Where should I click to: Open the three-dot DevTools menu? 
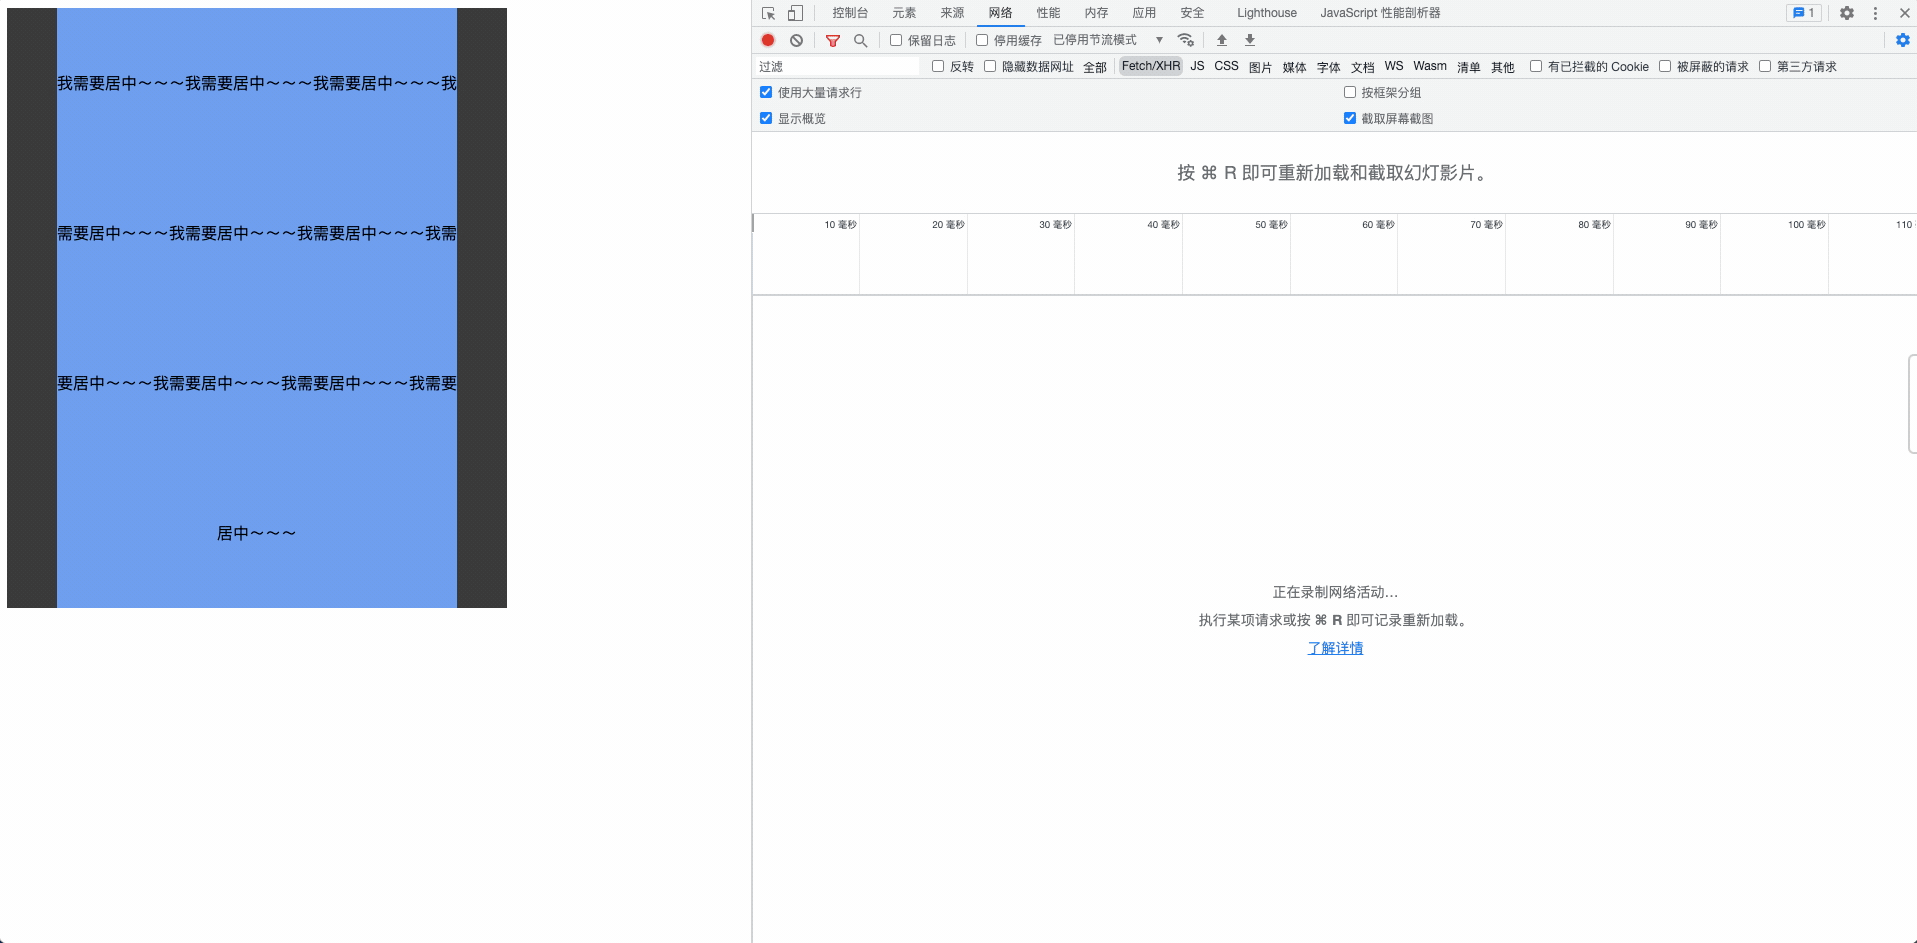[1875, 13]
